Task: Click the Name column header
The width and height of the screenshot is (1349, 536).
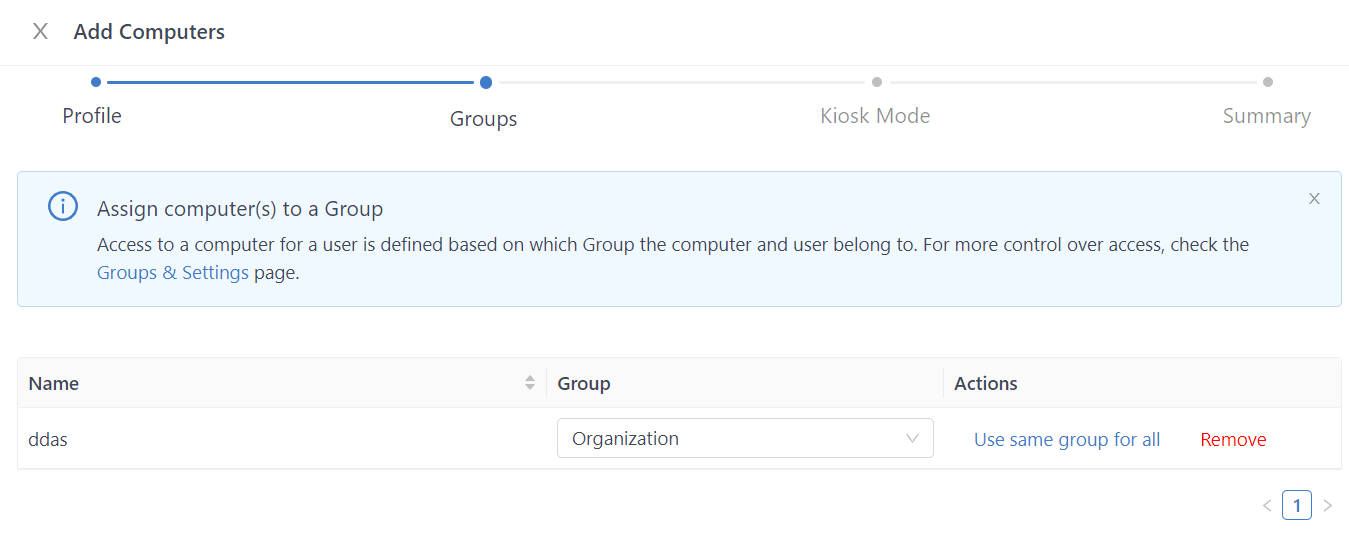Action: pos(54,383)
